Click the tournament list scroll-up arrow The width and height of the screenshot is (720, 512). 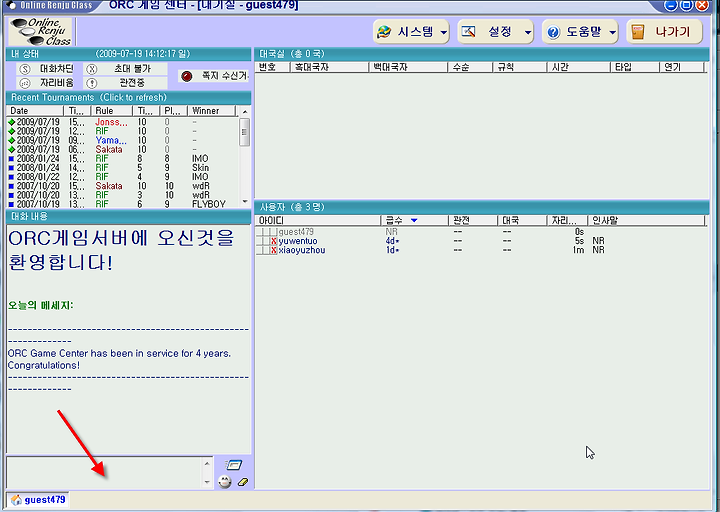245,112
